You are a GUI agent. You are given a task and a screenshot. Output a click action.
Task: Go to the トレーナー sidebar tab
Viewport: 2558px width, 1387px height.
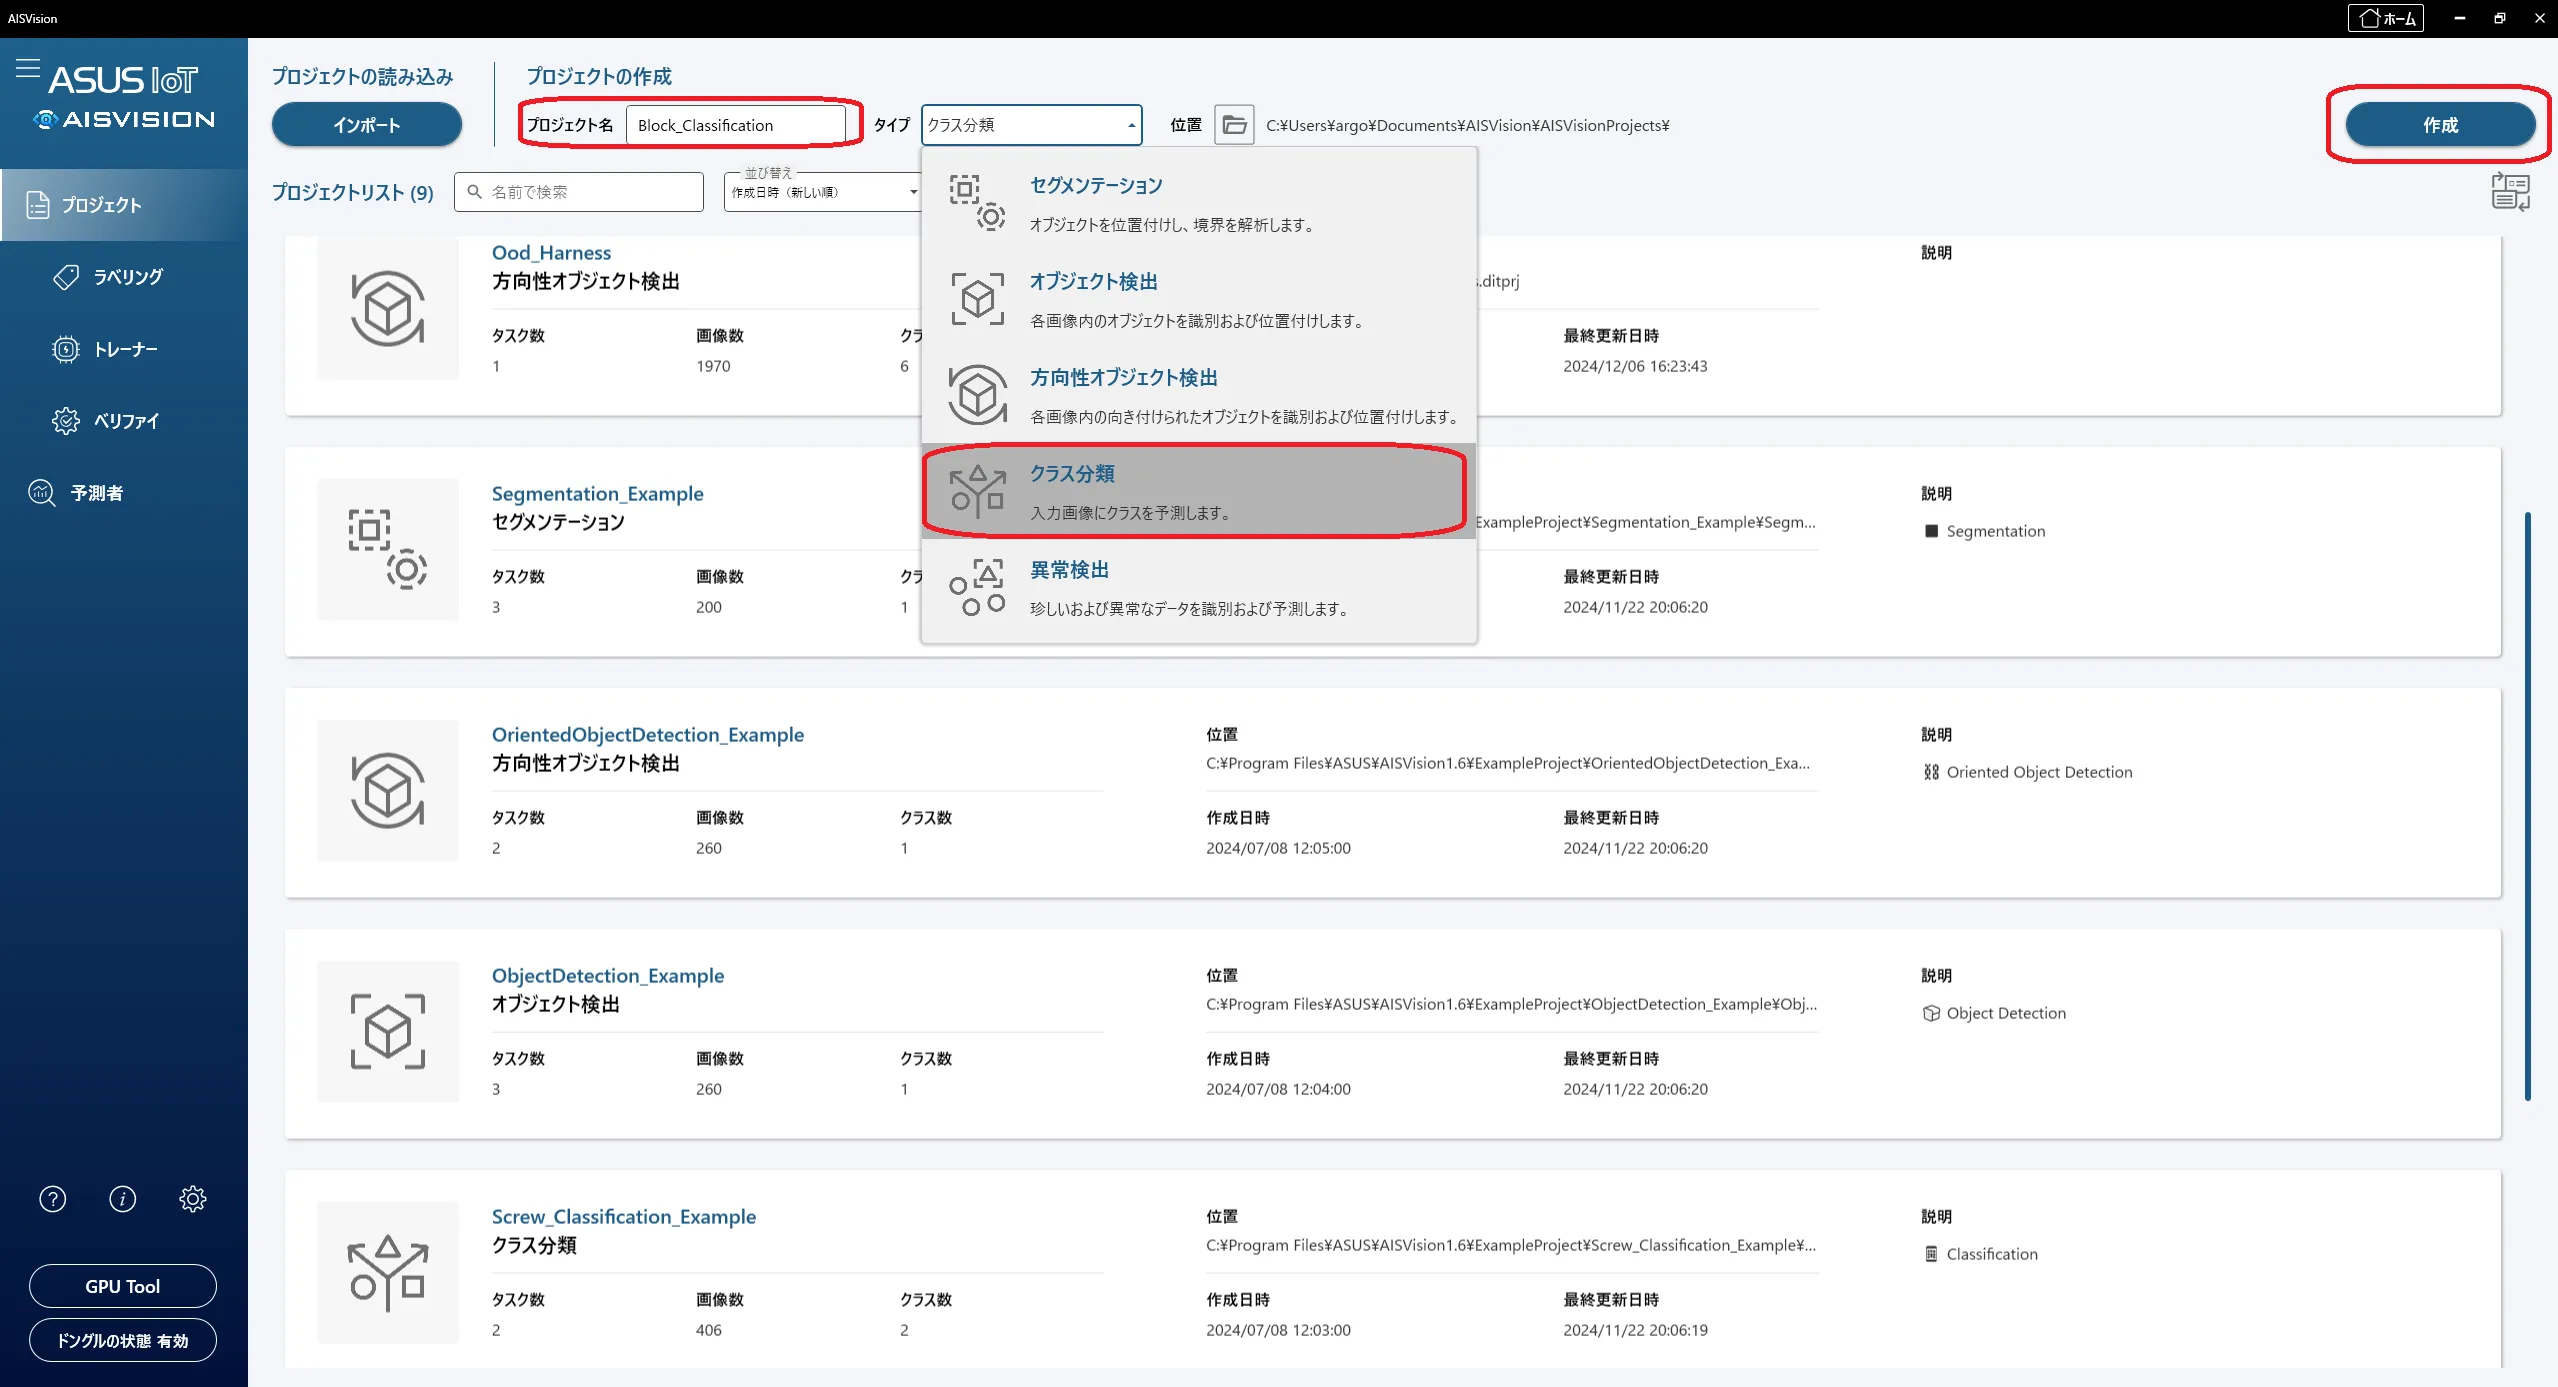pyautogui.click(x=124, y=349)
